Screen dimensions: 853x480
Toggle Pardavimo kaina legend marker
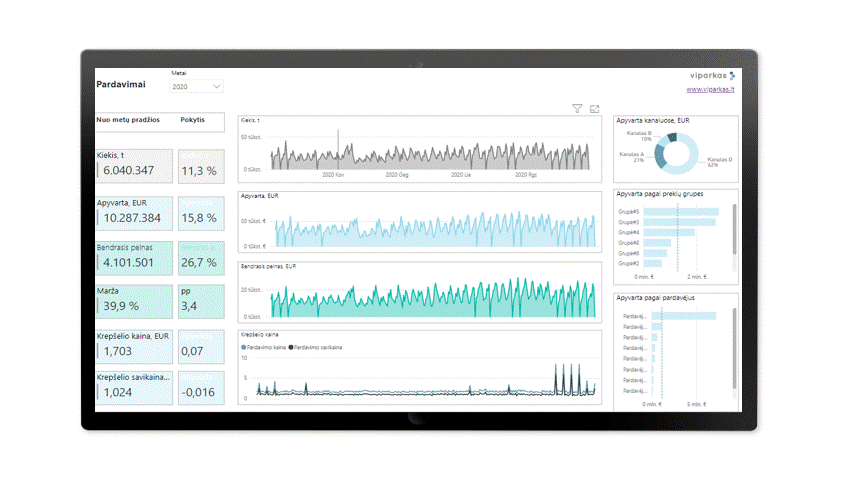point(245,346)
